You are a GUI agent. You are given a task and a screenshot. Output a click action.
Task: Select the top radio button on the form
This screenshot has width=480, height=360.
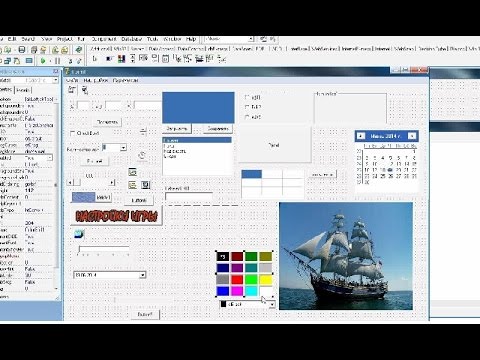coord(247,97)
